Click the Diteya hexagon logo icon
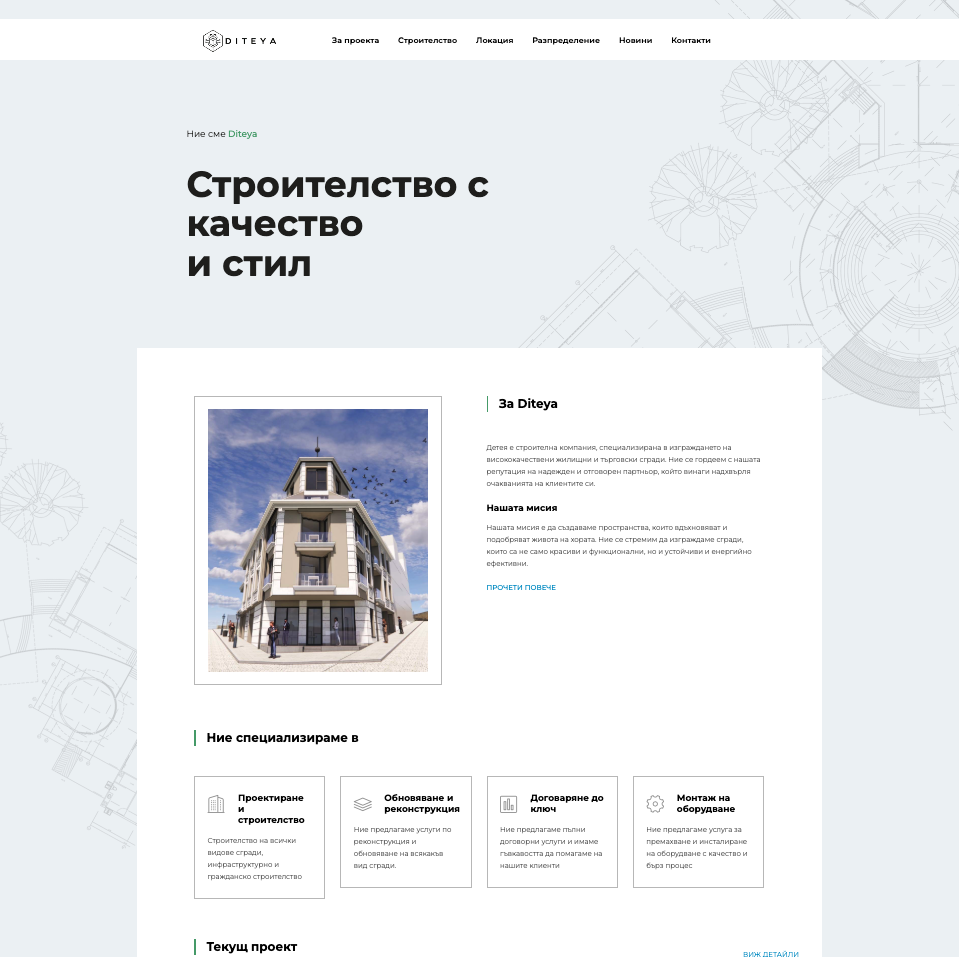Image resolution: width=959 pixels, height=957 pixels. (x=212, y=41)
